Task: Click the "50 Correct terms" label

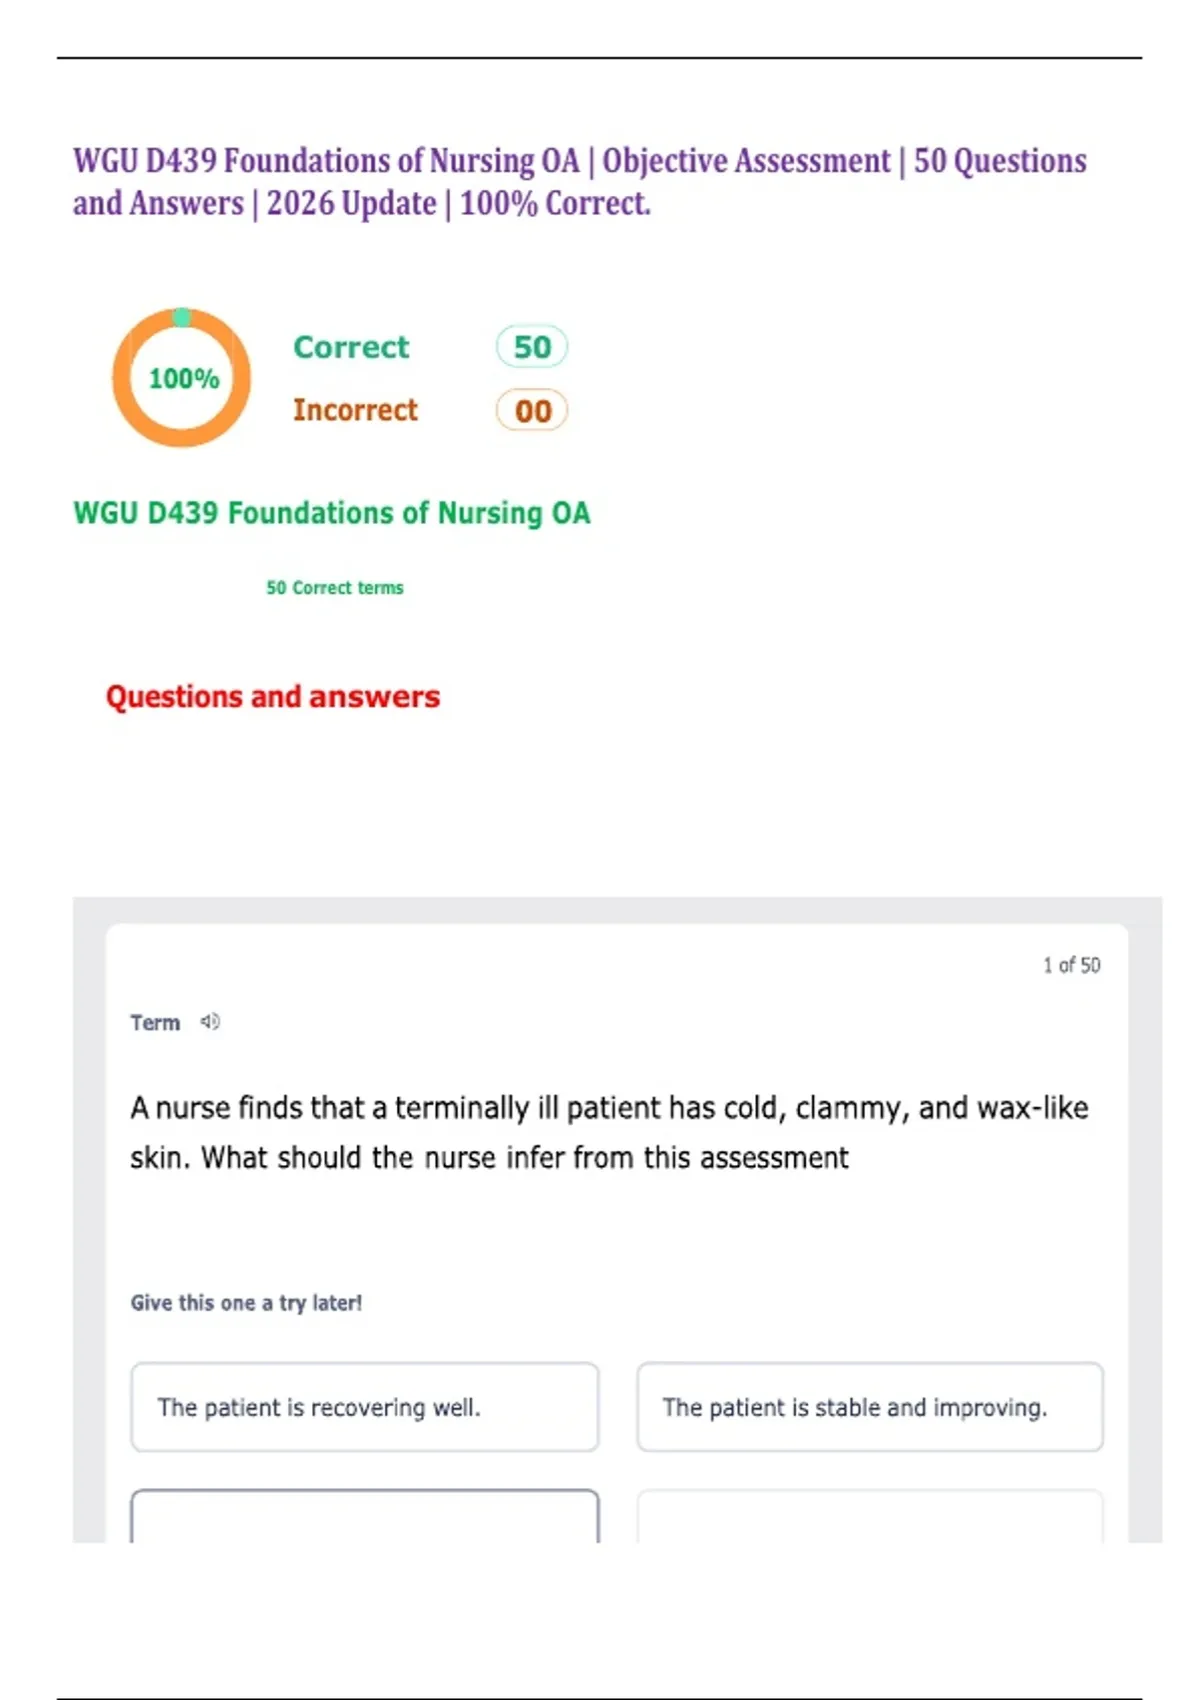Action: click(335, 588)
